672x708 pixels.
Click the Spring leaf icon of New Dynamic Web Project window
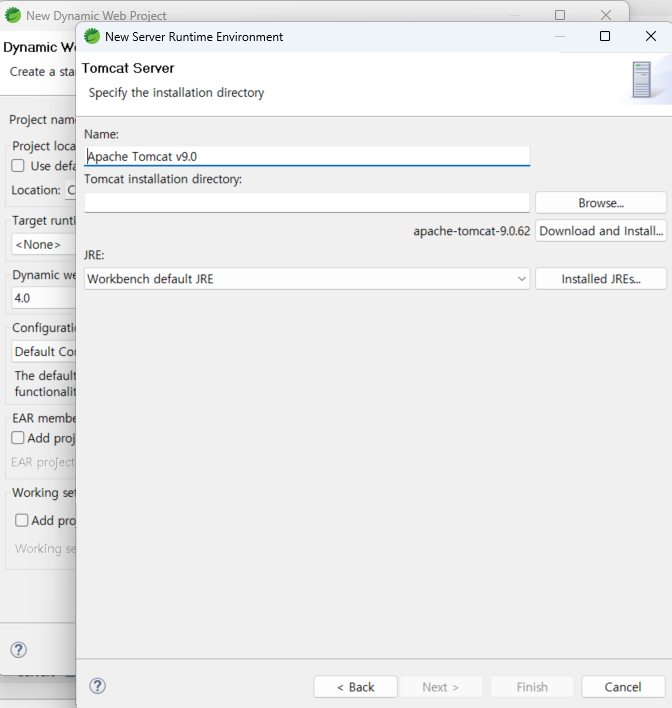tap(13, 15)
